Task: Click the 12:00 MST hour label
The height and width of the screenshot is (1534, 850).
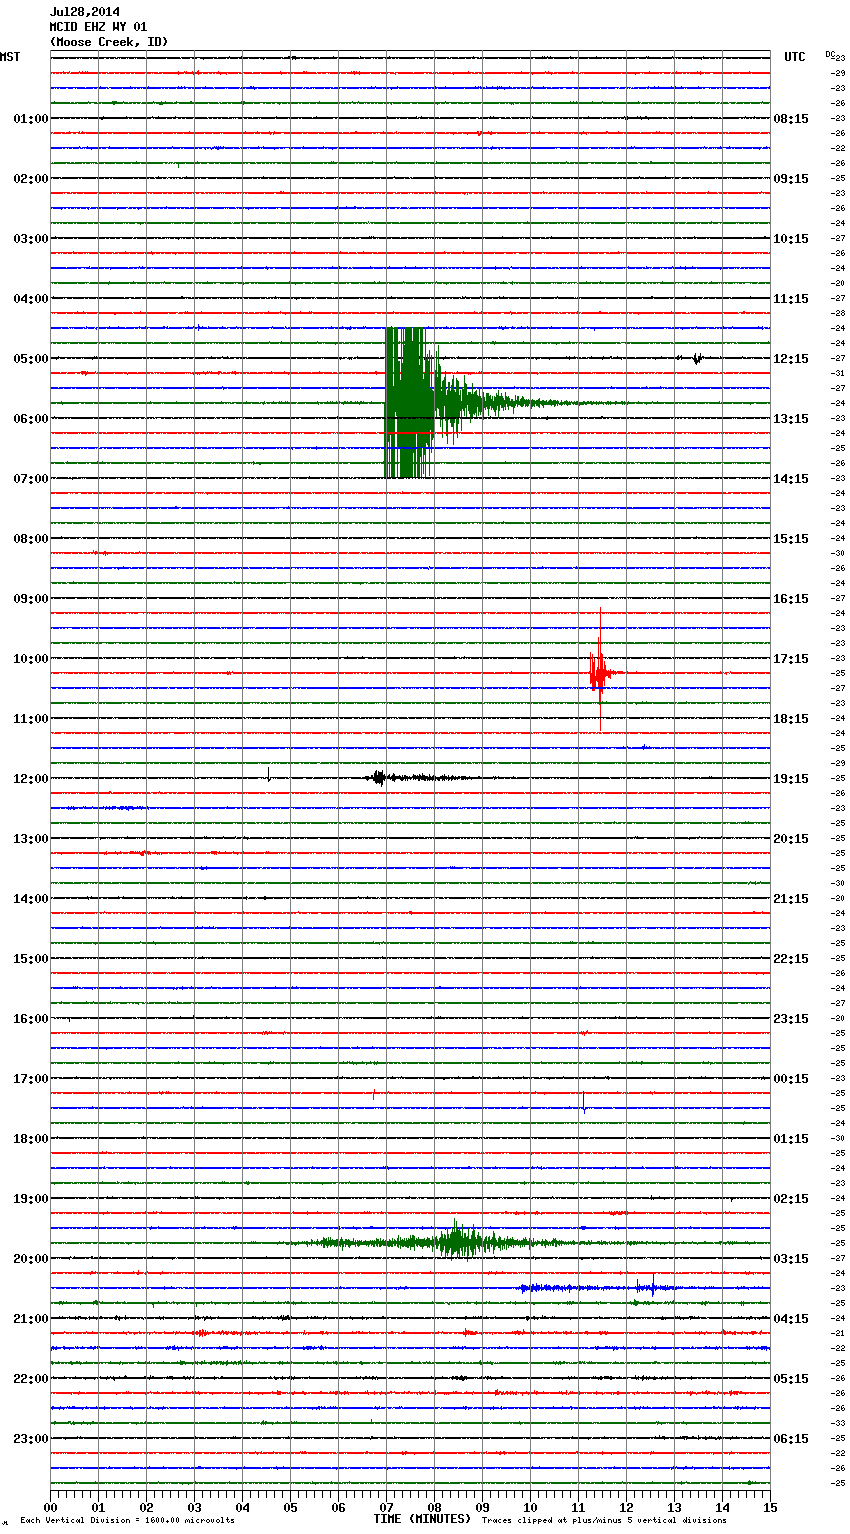Action: pos(31,779)
